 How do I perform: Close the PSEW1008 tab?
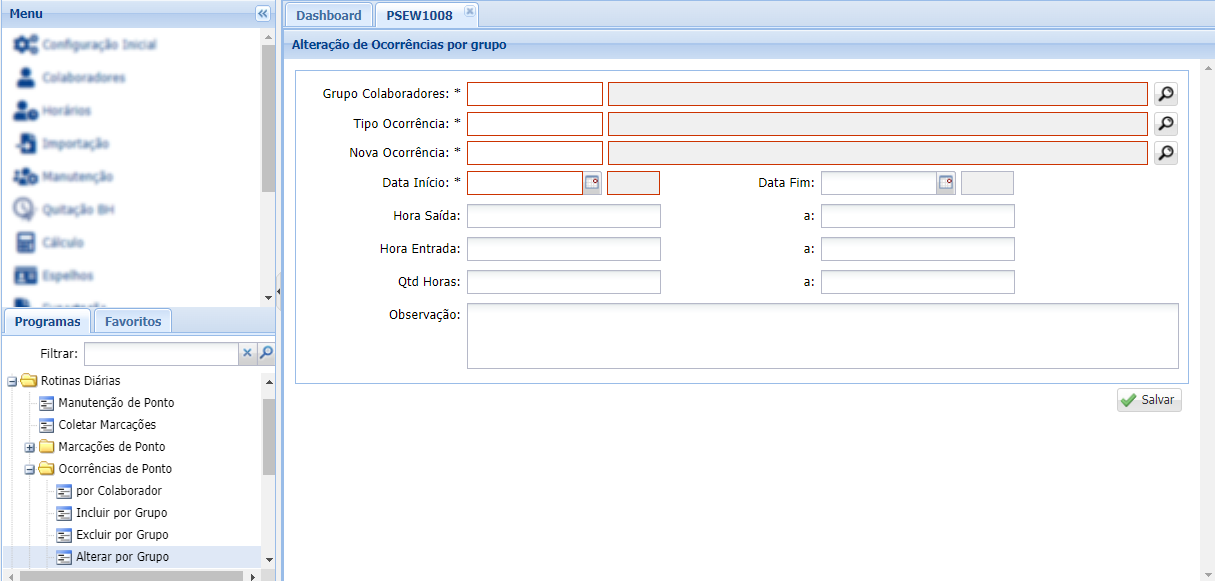(470, 11)
